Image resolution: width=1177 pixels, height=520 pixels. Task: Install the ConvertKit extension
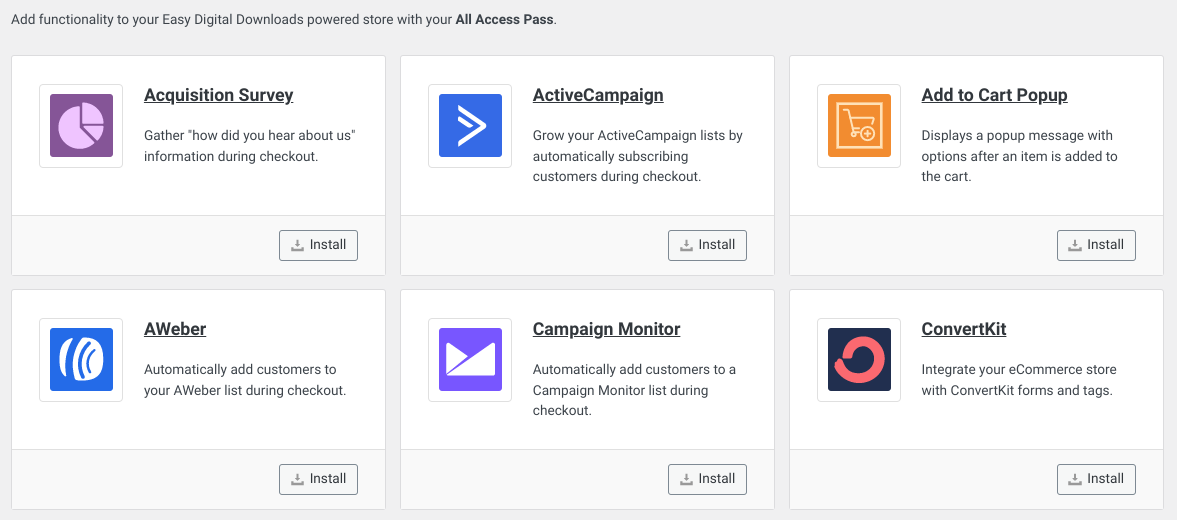(1096, 479)
